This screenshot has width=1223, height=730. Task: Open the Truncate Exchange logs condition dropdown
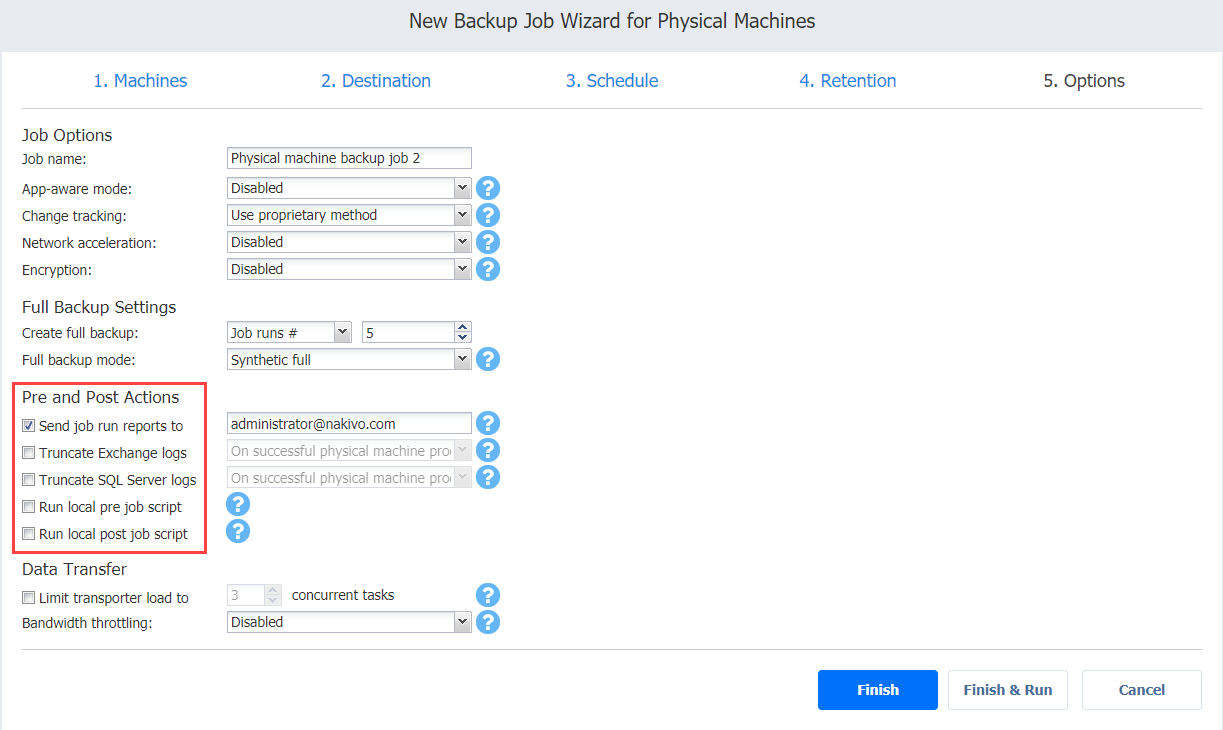349,451
